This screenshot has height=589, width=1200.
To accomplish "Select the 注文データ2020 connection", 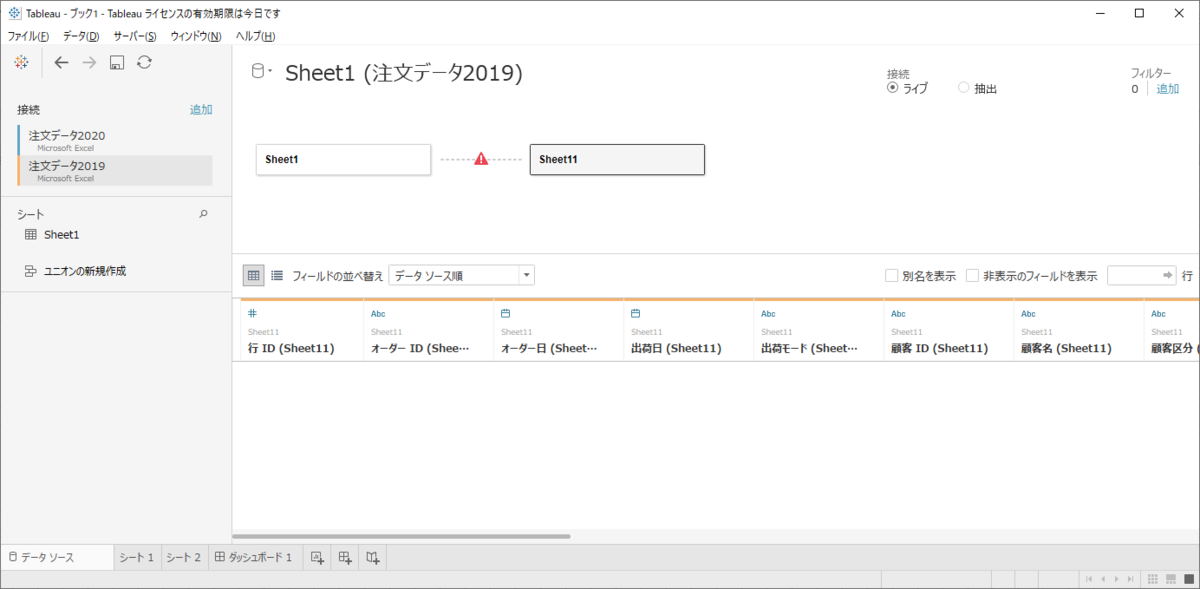I will click(115, 139).
